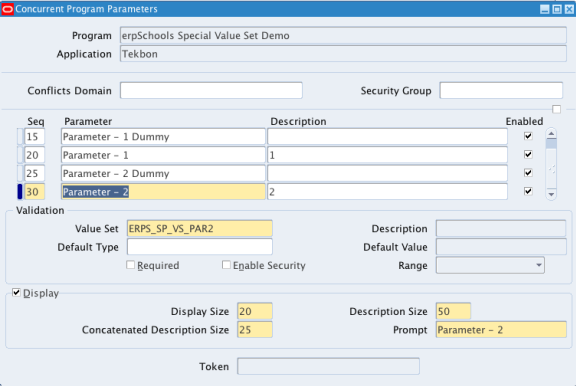Click the Concatenated Description Size field
576x386 pixels.
click(255, 329)
